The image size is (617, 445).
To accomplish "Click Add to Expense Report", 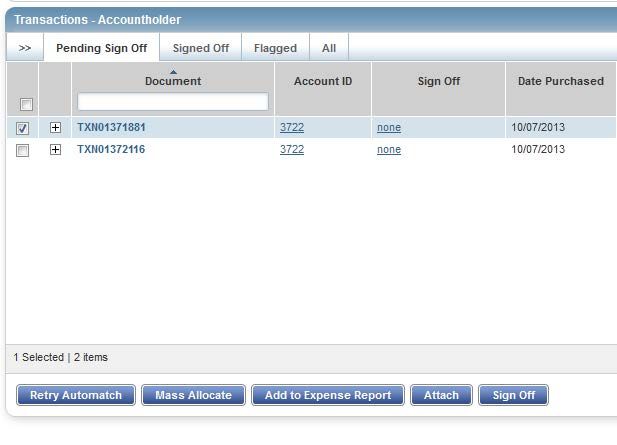I will point(328,395).
